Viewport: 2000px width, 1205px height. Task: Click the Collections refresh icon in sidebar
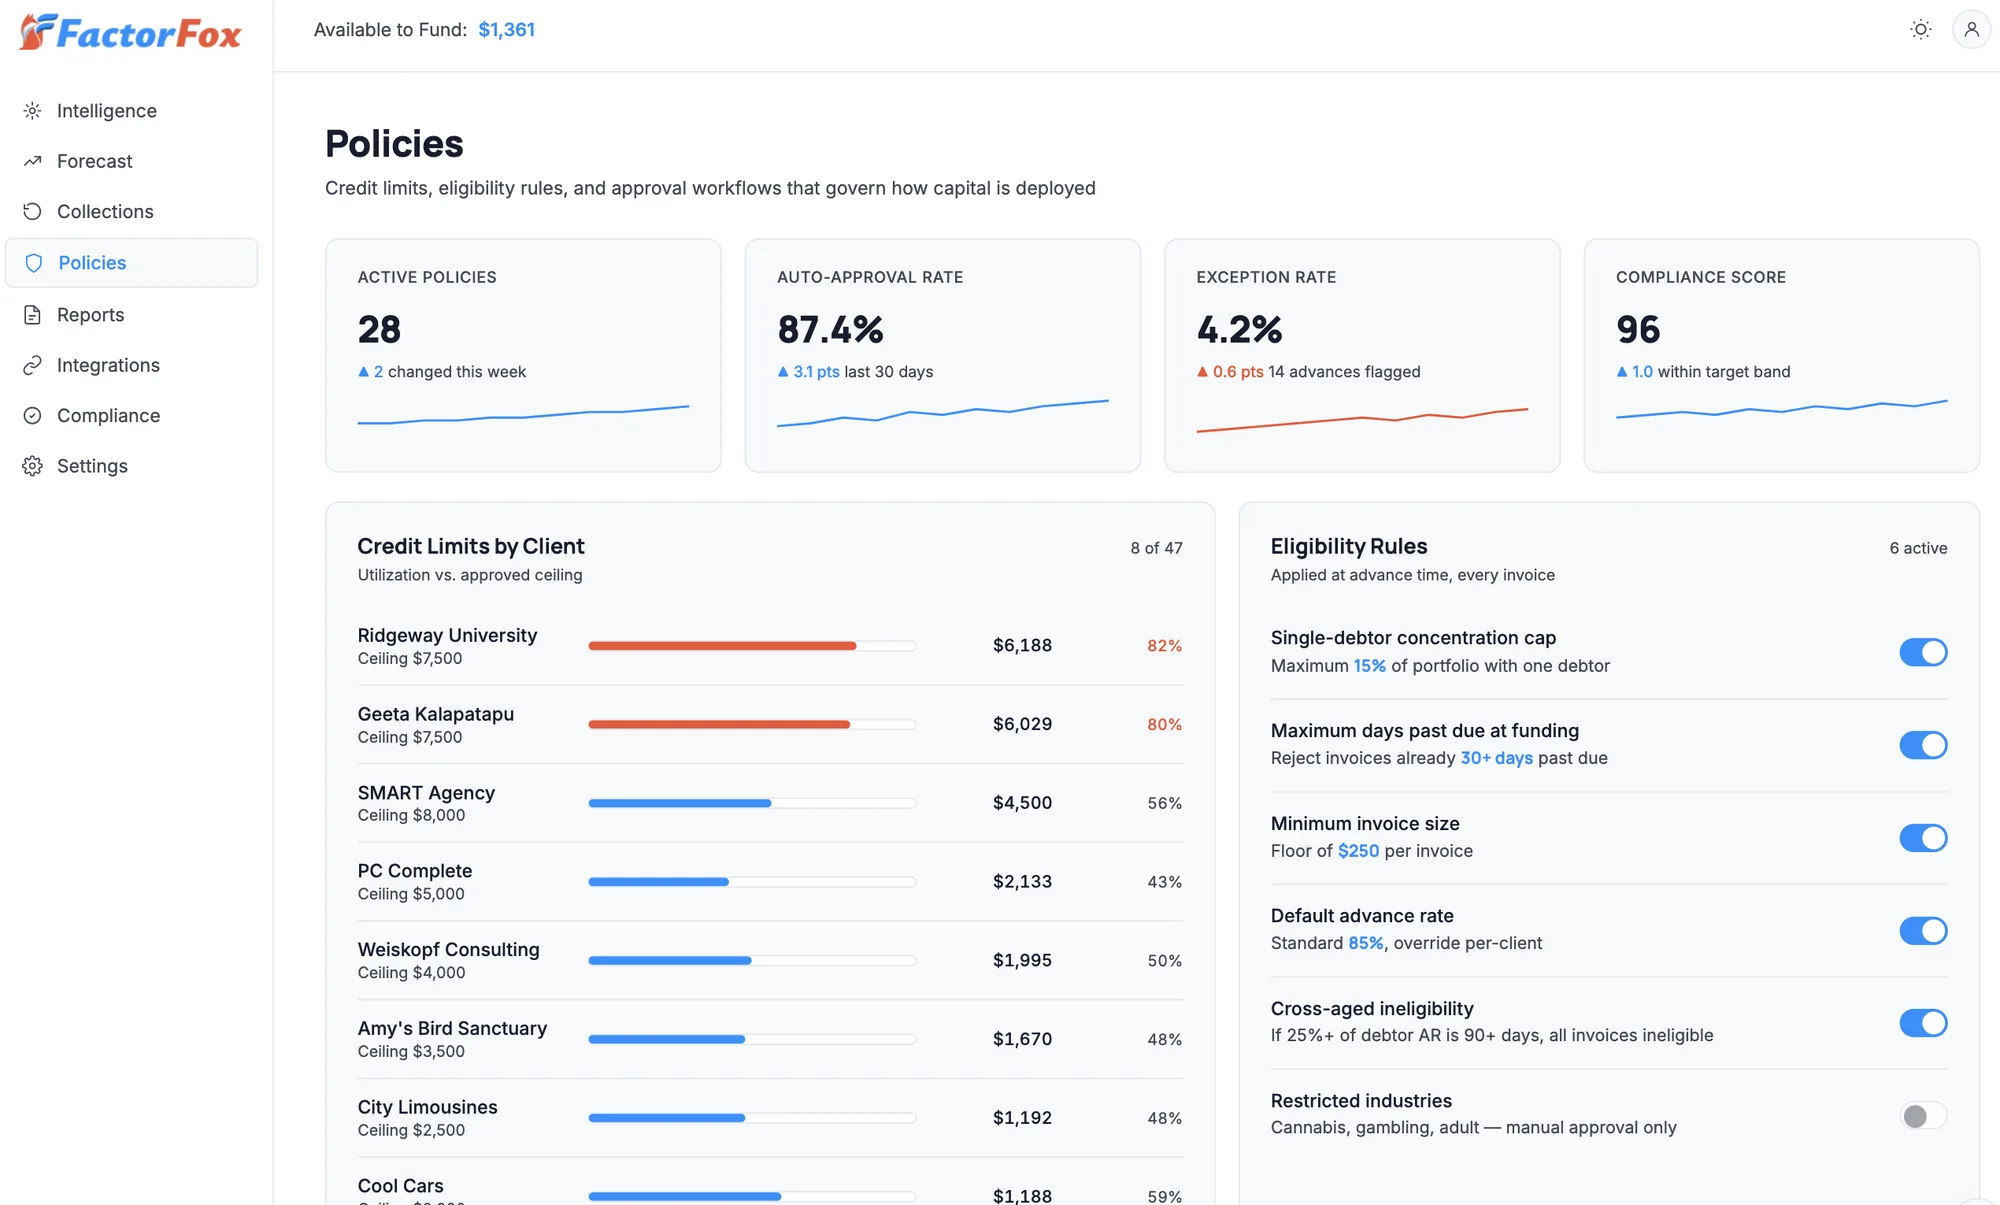[x=33, y=211]
